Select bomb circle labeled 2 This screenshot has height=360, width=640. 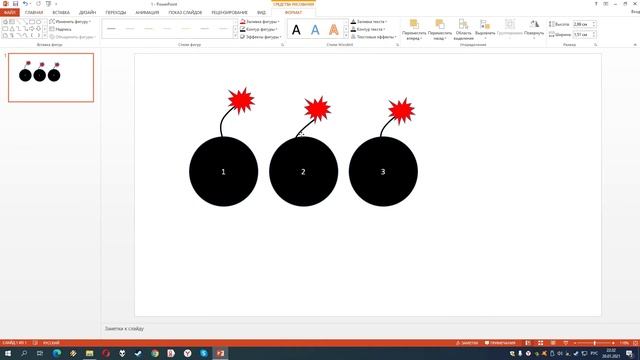pyautogui.click(x=304, y=171)
